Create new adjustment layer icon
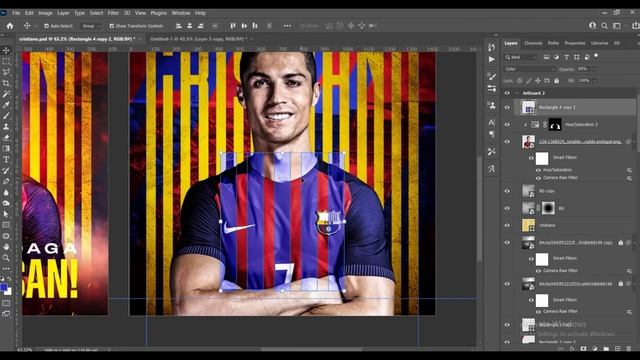Viewport: 640px width, 360px height. coord(595,349)
